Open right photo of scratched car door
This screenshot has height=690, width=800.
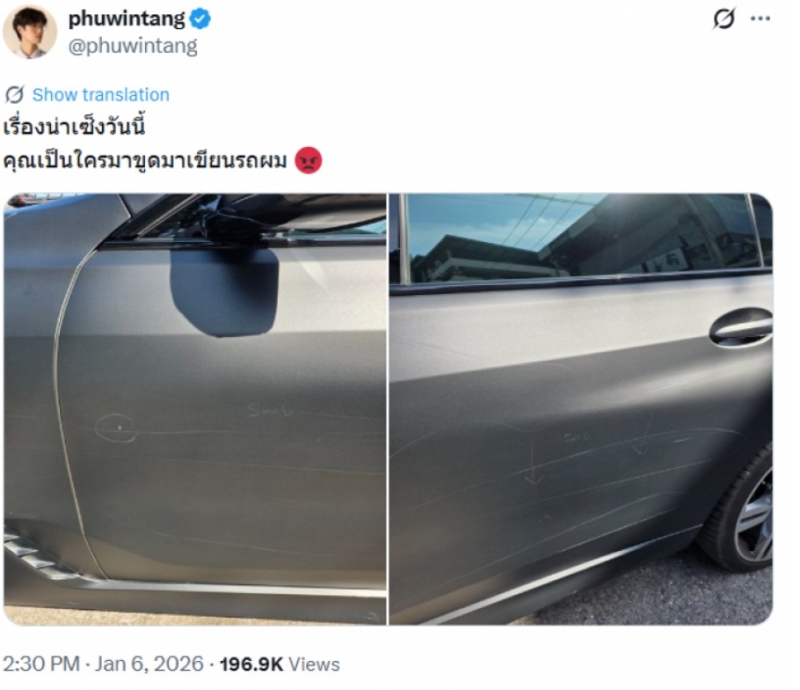pos(581,409)
